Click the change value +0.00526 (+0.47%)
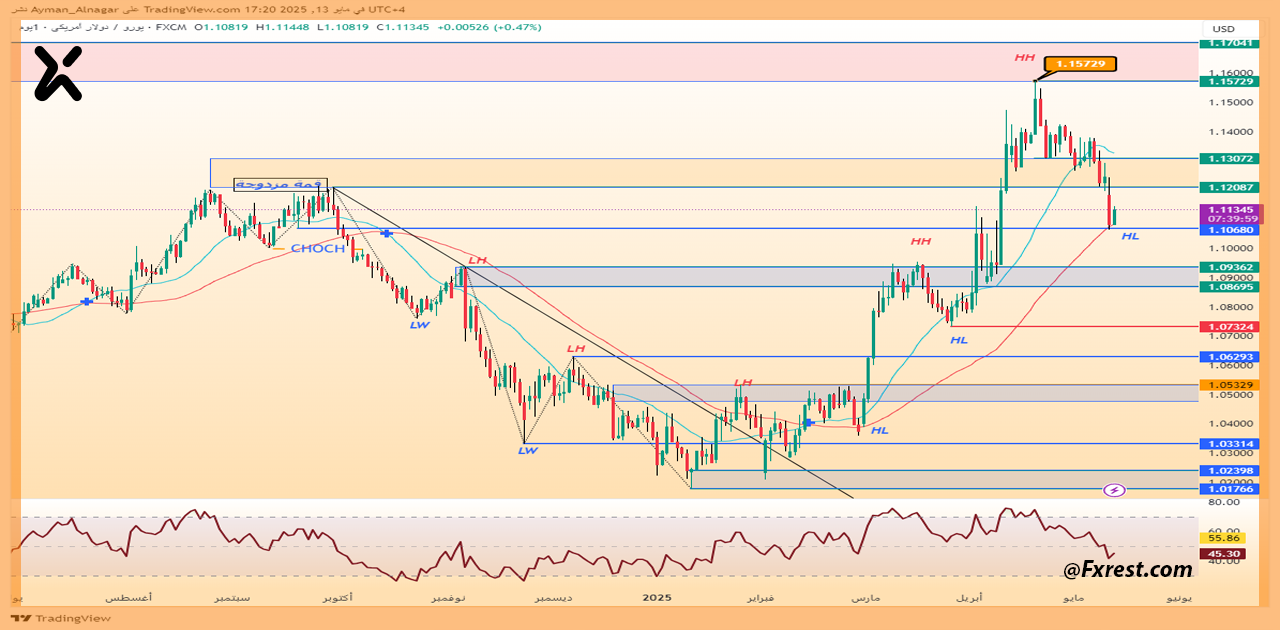This screenshot has height=630, width=1280. 489,27
